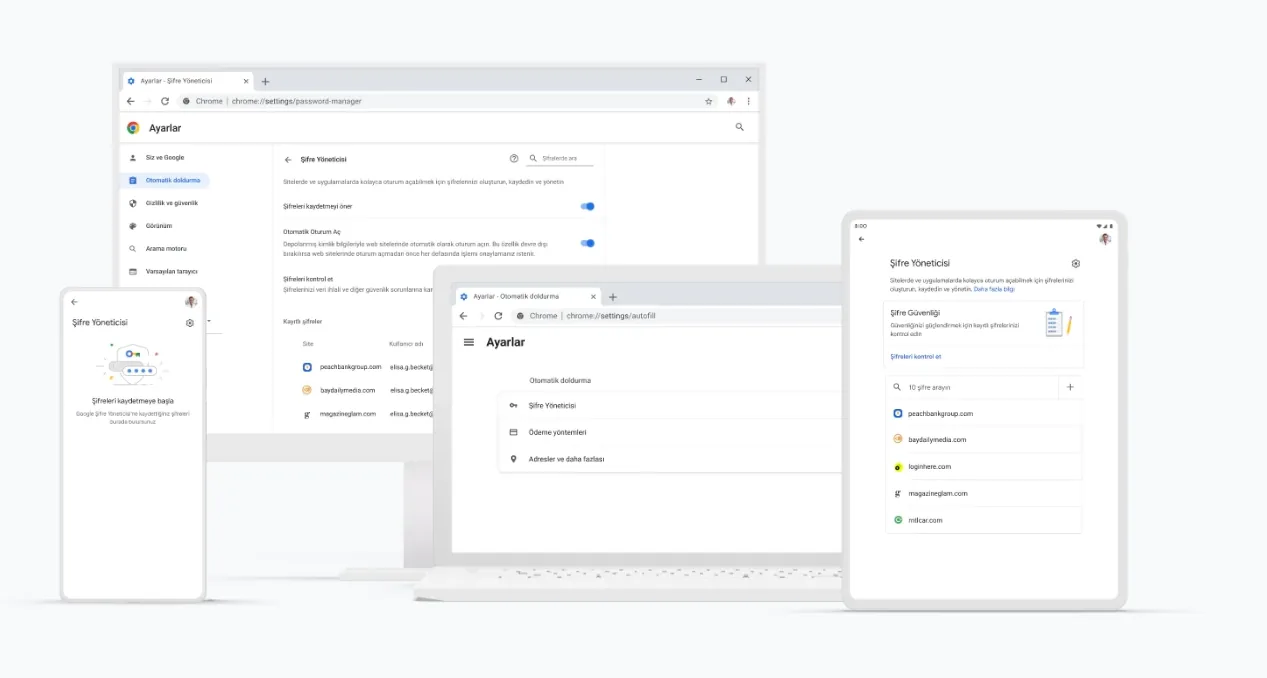Tap '10 şifre arayın' search field on tablet

971,387
